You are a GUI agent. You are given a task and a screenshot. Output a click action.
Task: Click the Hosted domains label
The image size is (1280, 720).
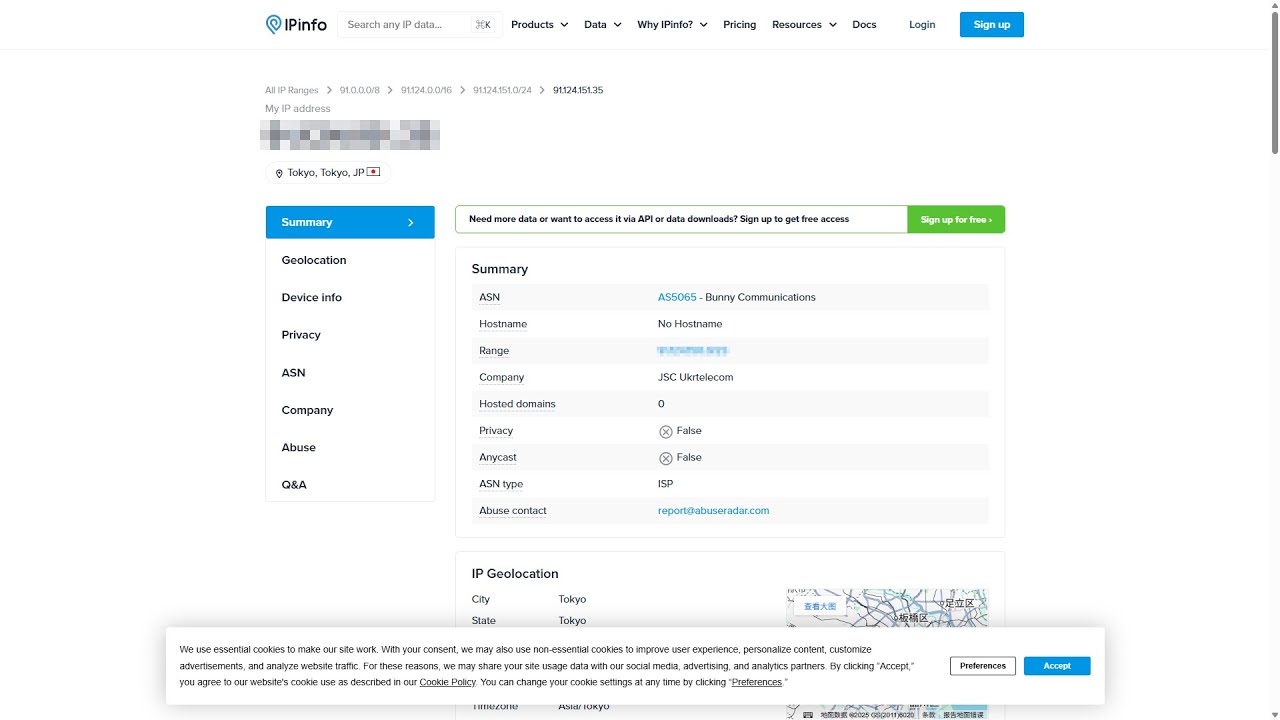point(517,404)
